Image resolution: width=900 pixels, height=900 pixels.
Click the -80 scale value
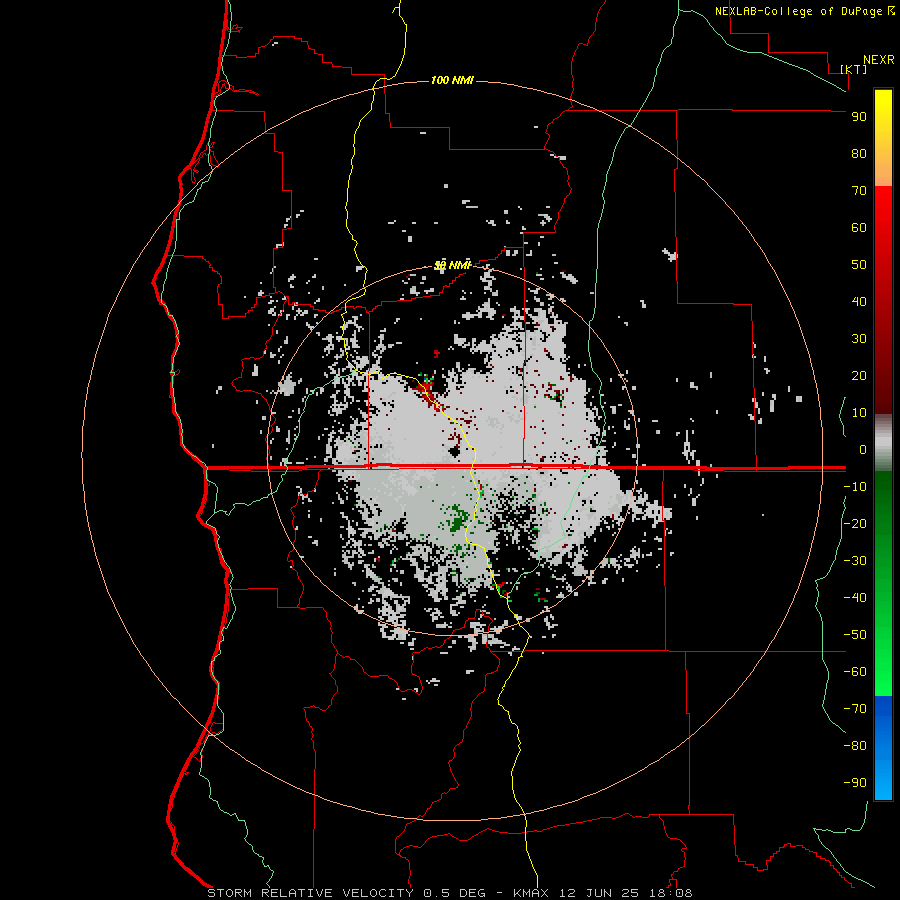tap(855, 746)
